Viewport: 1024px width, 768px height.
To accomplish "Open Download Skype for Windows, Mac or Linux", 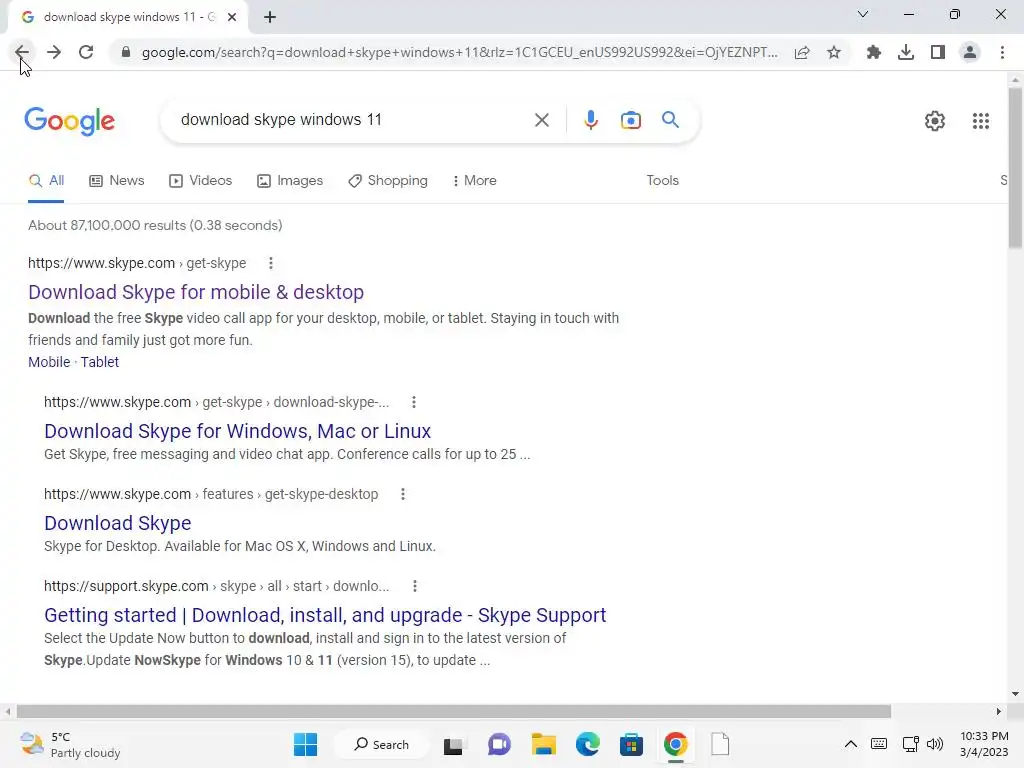I will click(x=238, y=431).
